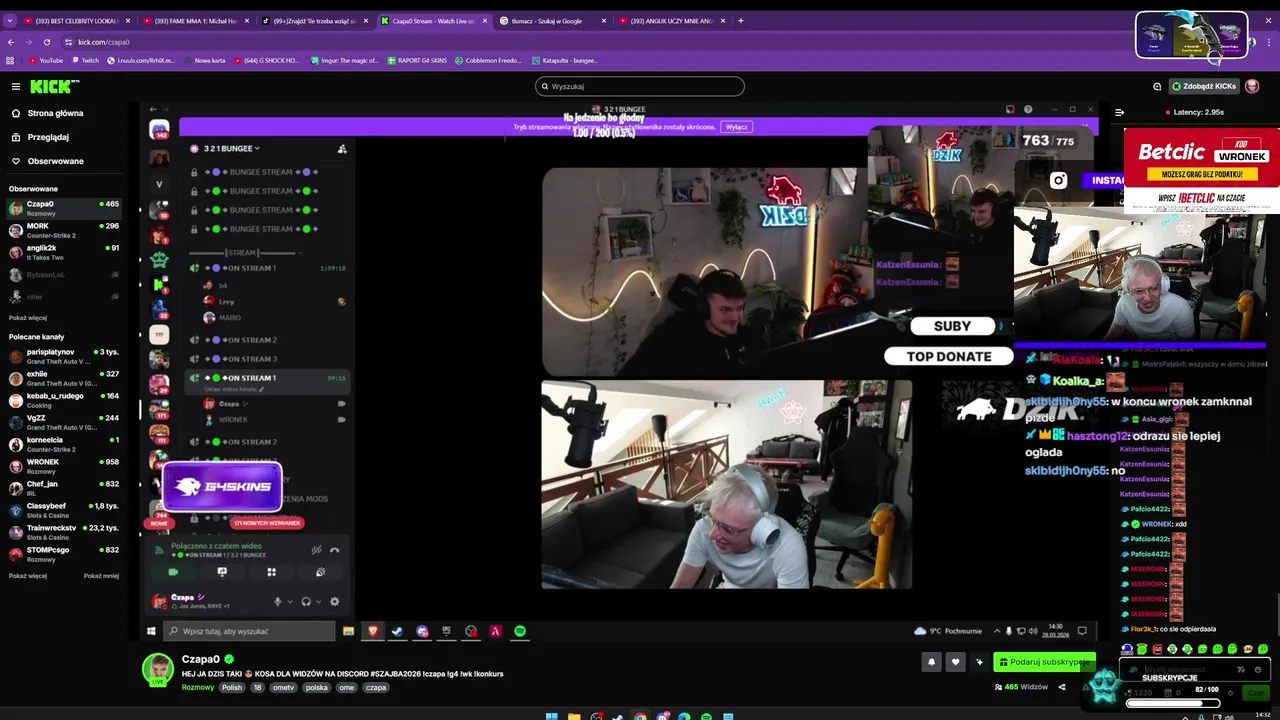Viewport: 1280px width, 720px height.
Task: Toggle channel notifications bell
Action: 931,661
